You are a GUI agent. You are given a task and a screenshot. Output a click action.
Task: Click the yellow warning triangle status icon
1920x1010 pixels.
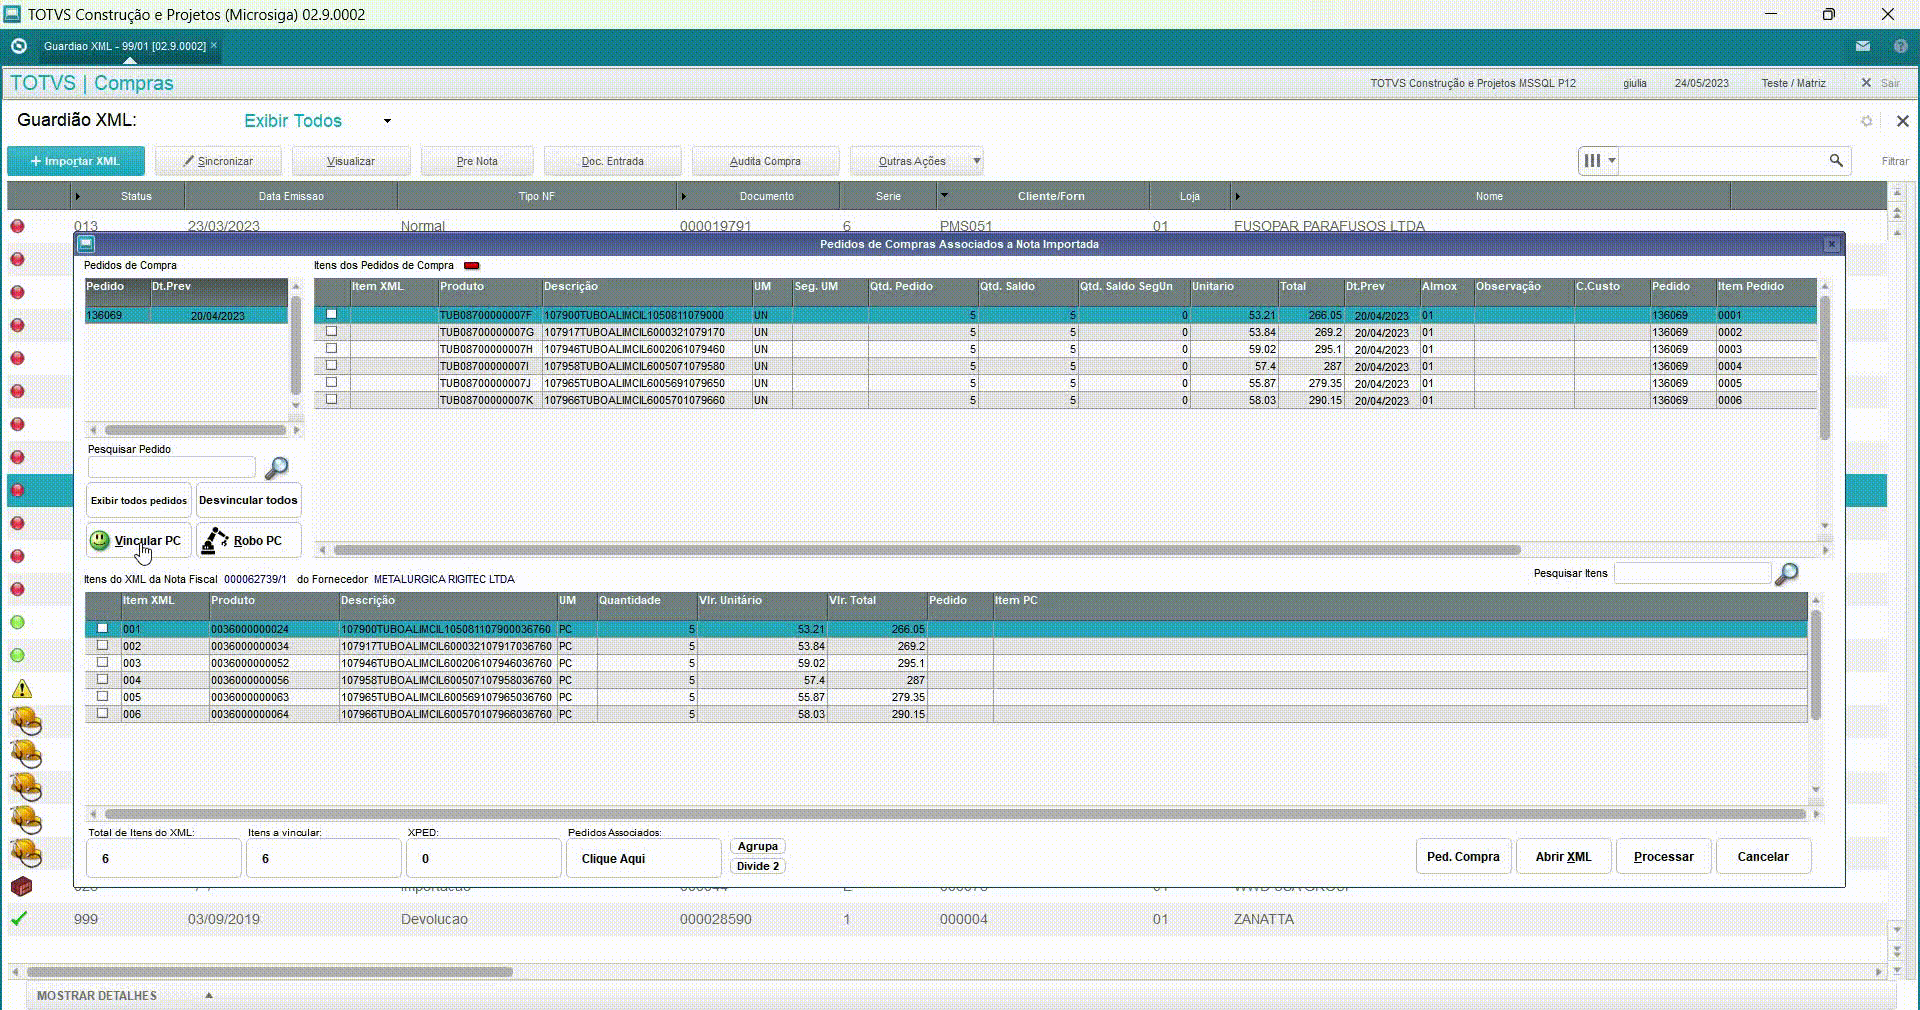pos(22,689)
